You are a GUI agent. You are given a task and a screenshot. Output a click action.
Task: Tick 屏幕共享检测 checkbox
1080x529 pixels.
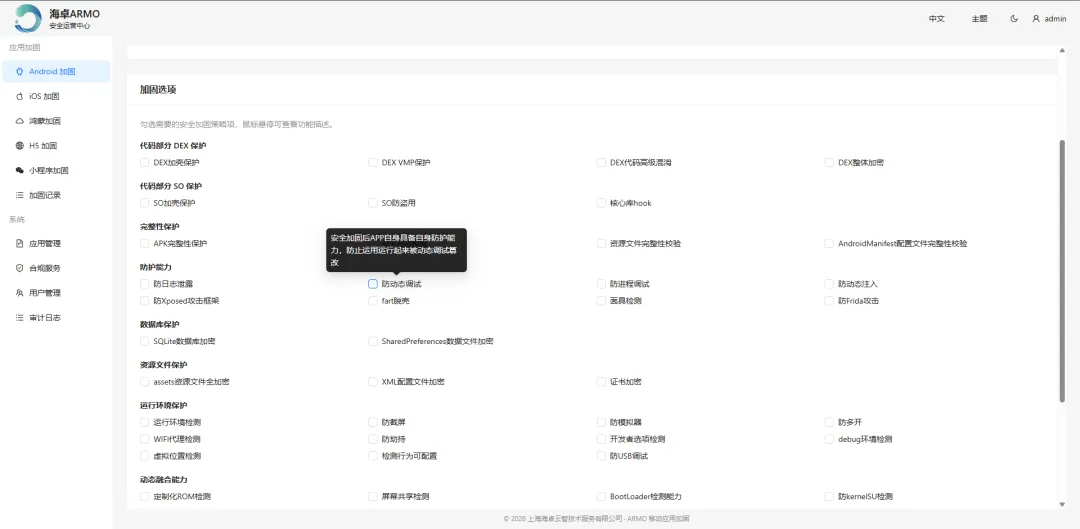coord(373,497)
